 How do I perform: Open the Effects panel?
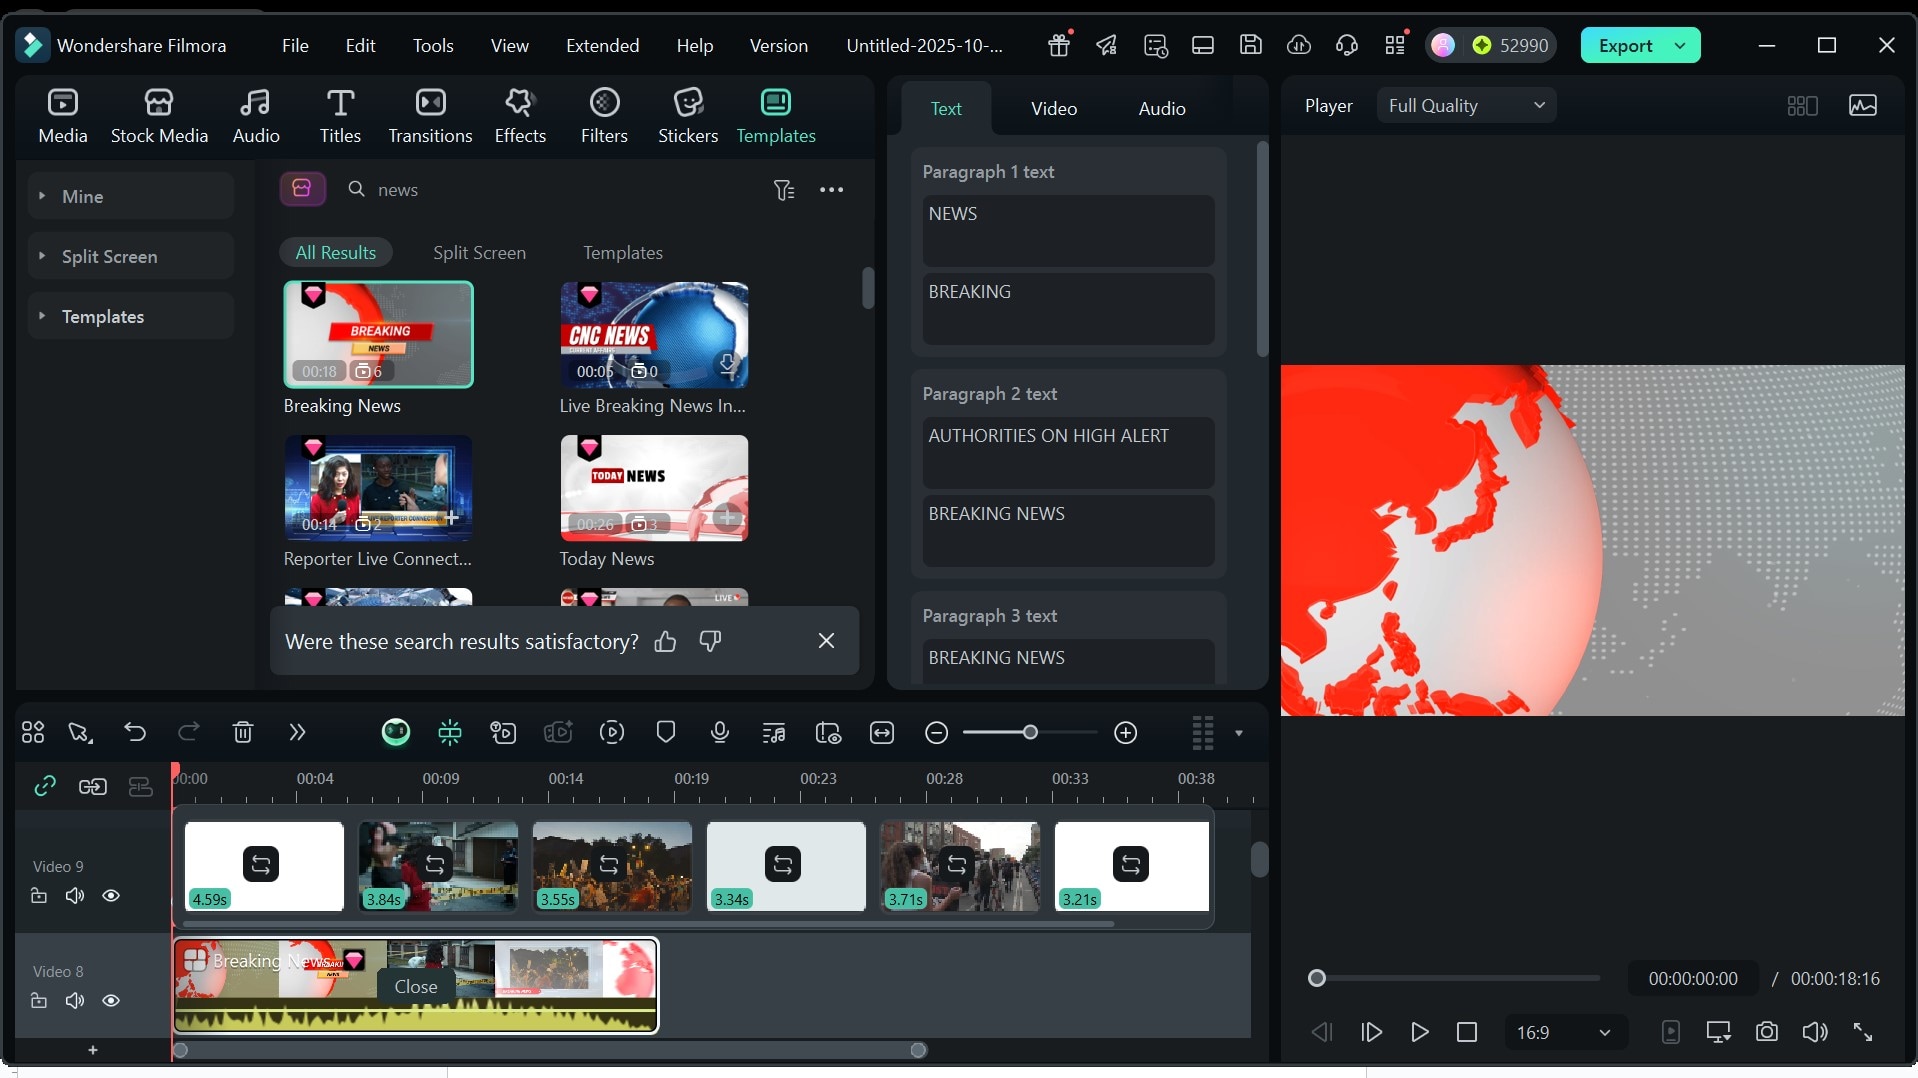click(520, 116)
